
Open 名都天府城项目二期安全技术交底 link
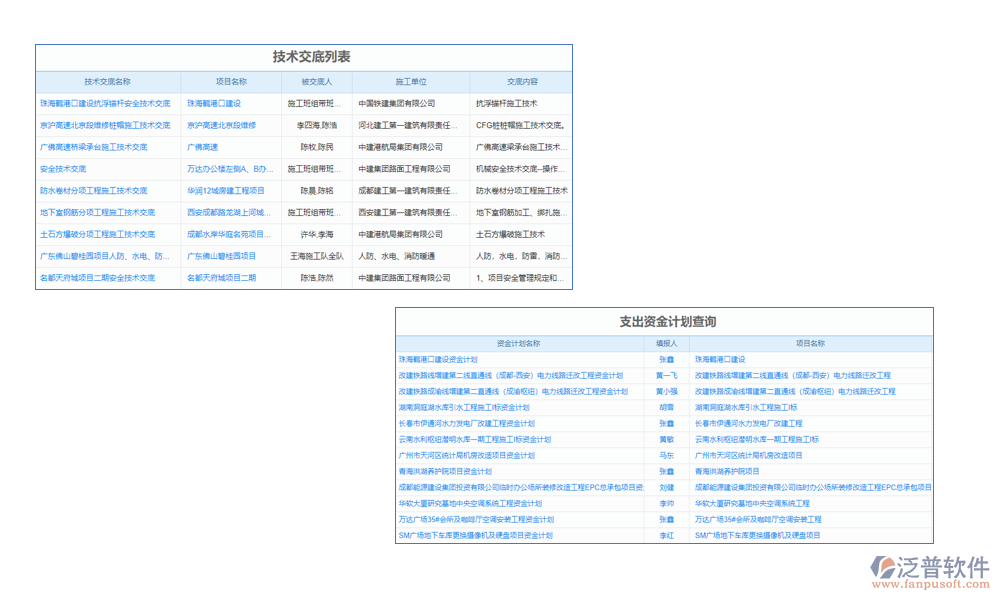click(x=97, y=278)
